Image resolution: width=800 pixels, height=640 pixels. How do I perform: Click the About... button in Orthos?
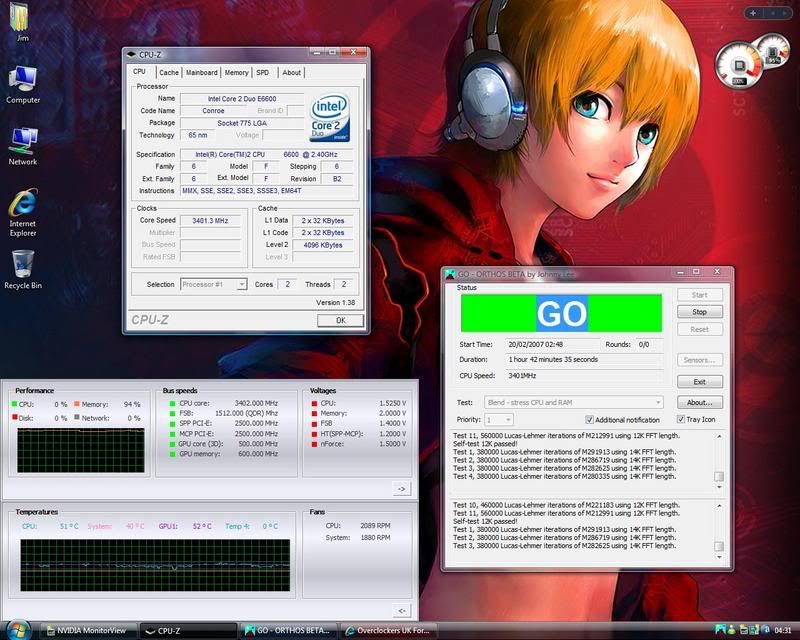click(699, 402)
